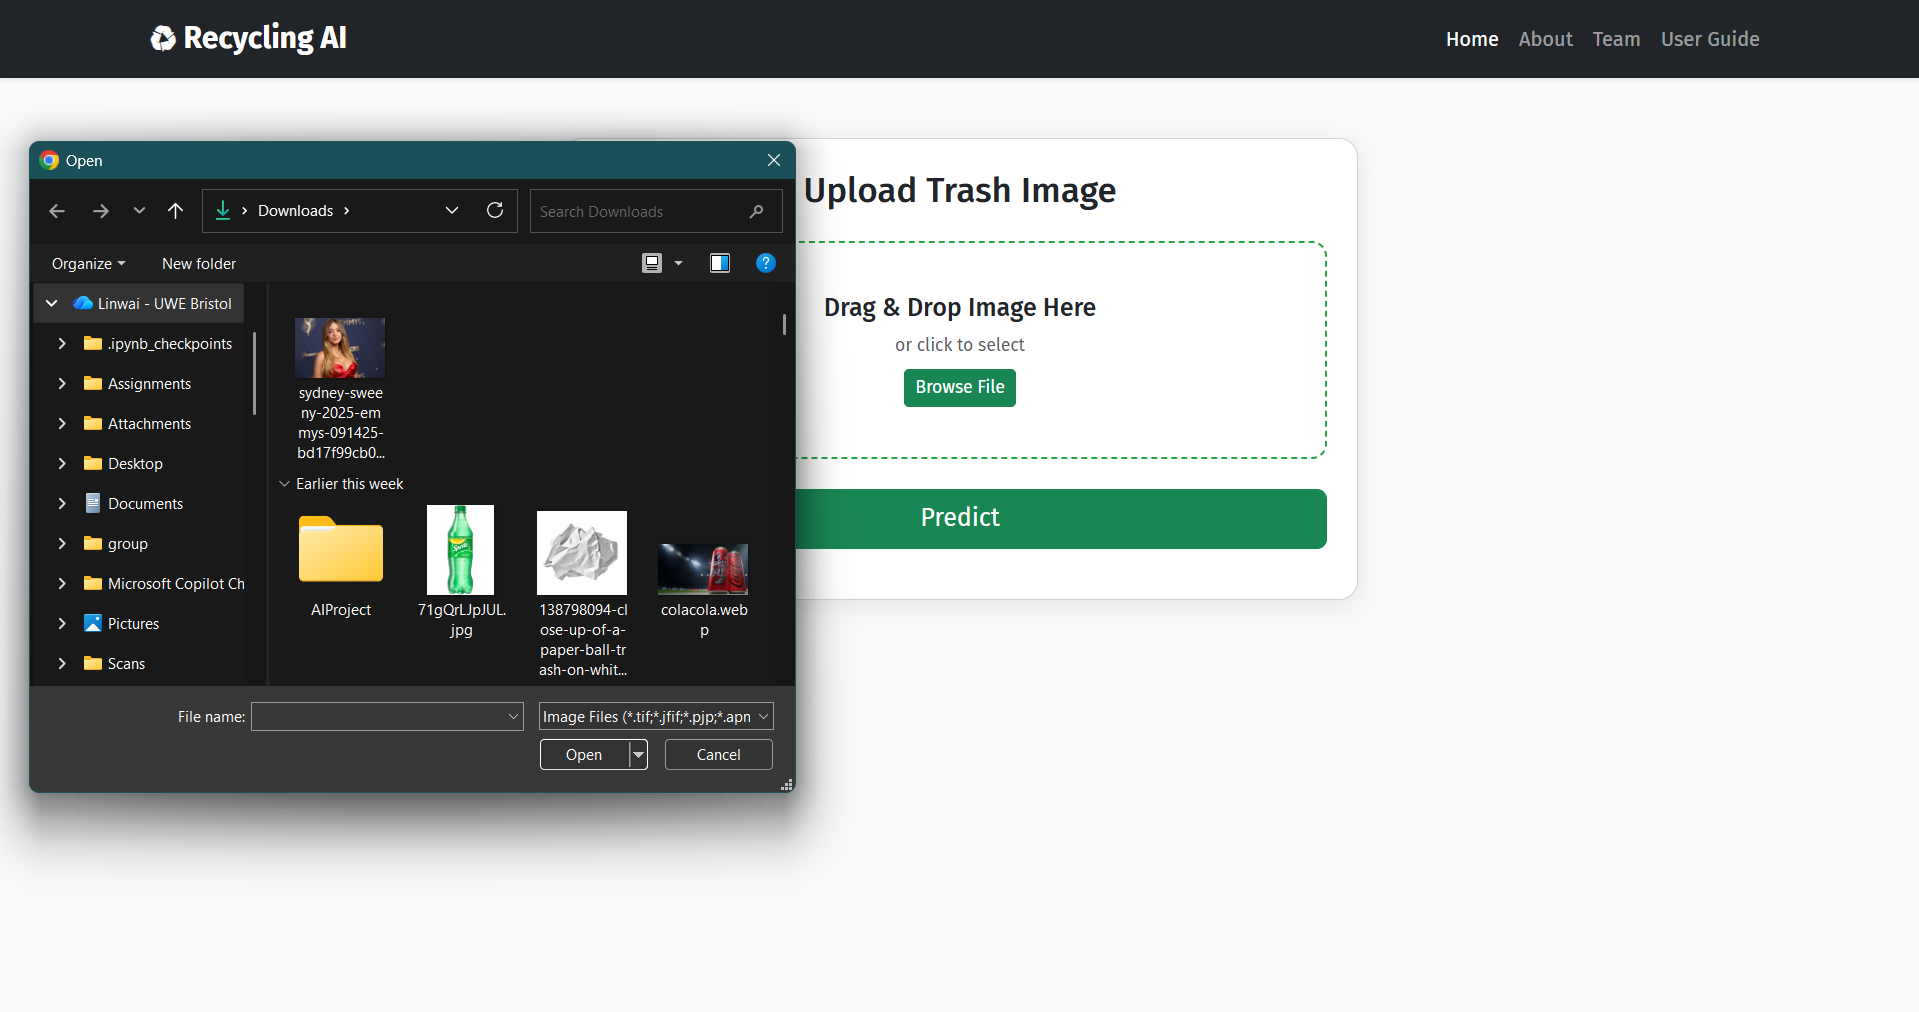Click the Downloads location icon in address bar
Screen dimensions: 1919x1012
tap(223, 211)
